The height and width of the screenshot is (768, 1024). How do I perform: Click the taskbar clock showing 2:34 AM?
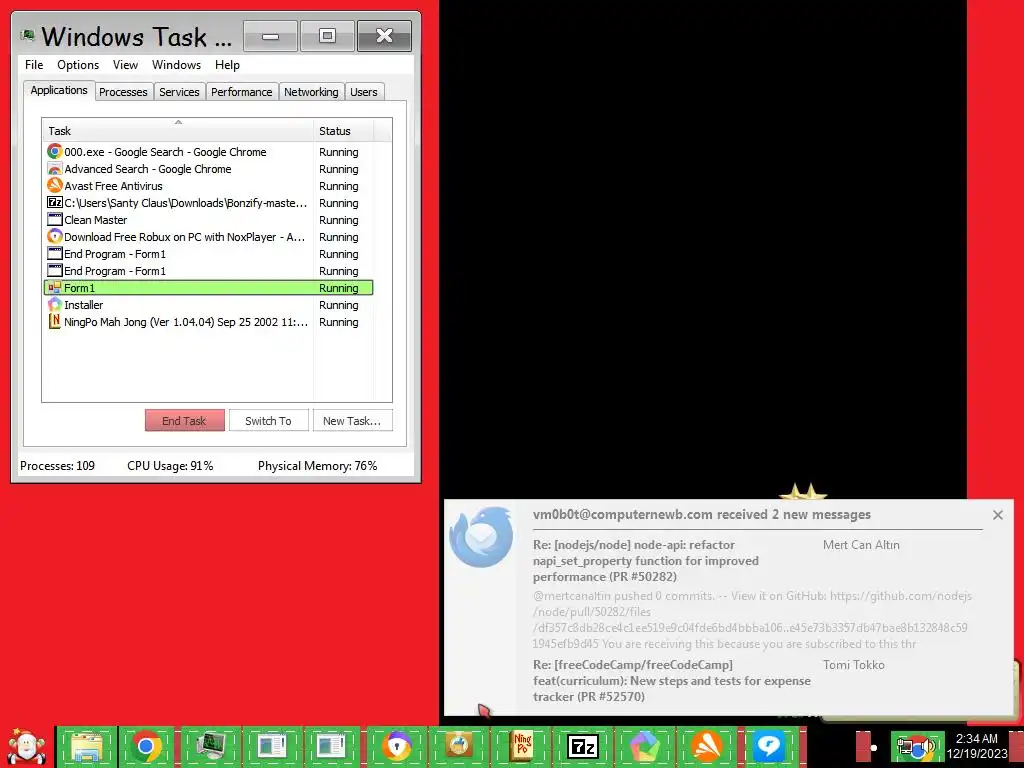click(x=976, y=746)
